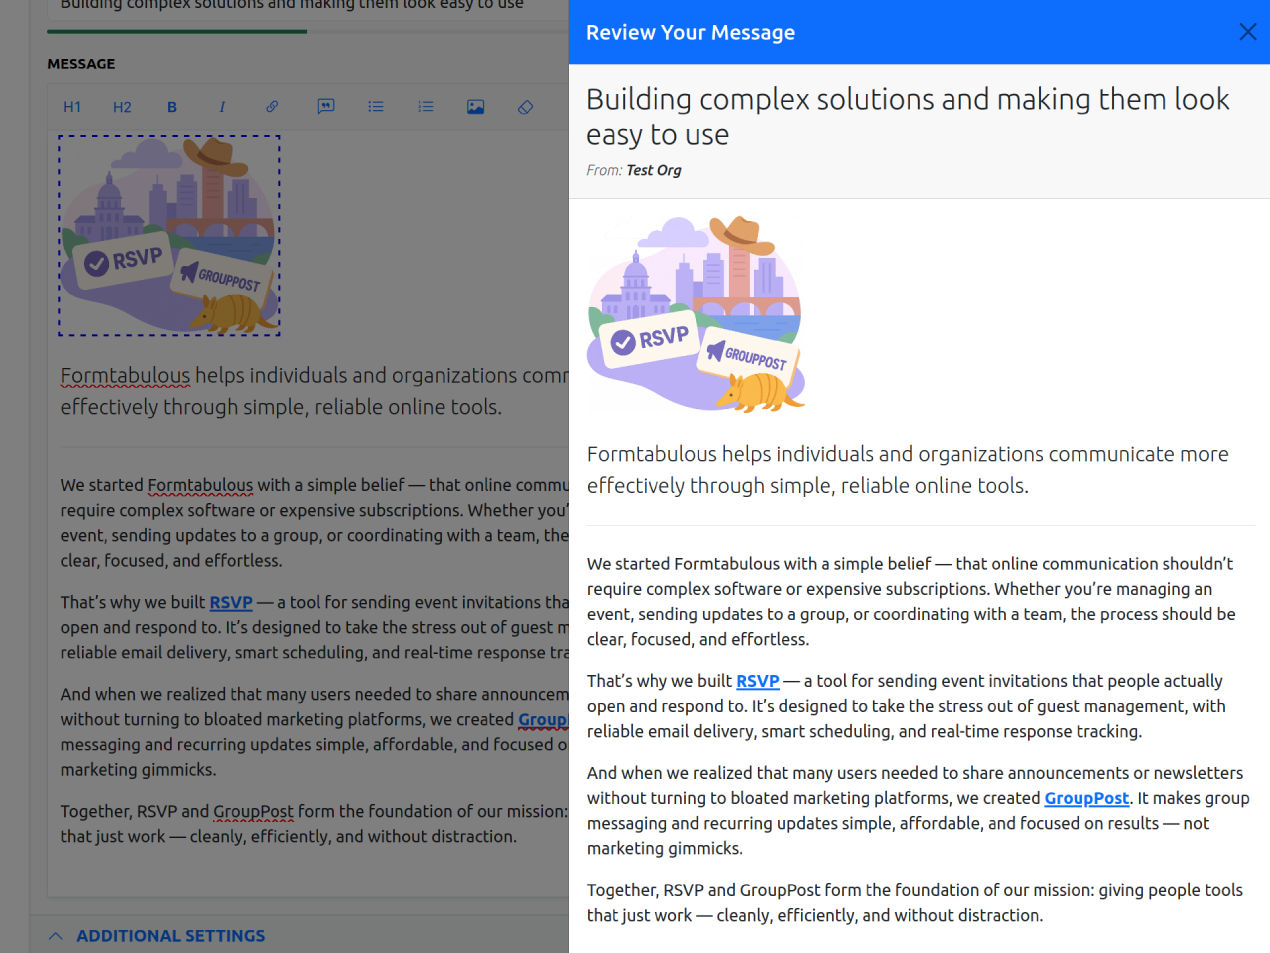Click the editor paragraph starting 'Together, RSVP and'
Viewport: 1270px width, 953px height.
(314, 824)
